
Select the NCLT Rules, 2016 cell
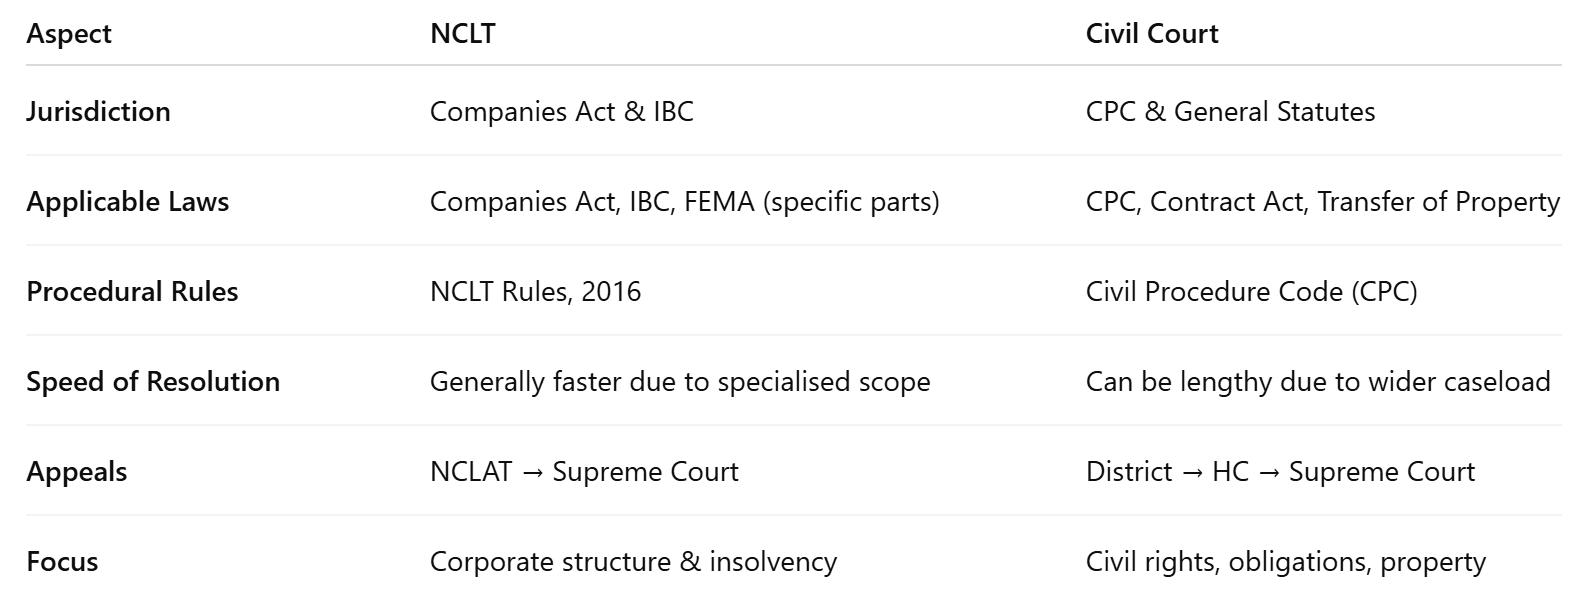pyautogui.click(x=536, y=292)
